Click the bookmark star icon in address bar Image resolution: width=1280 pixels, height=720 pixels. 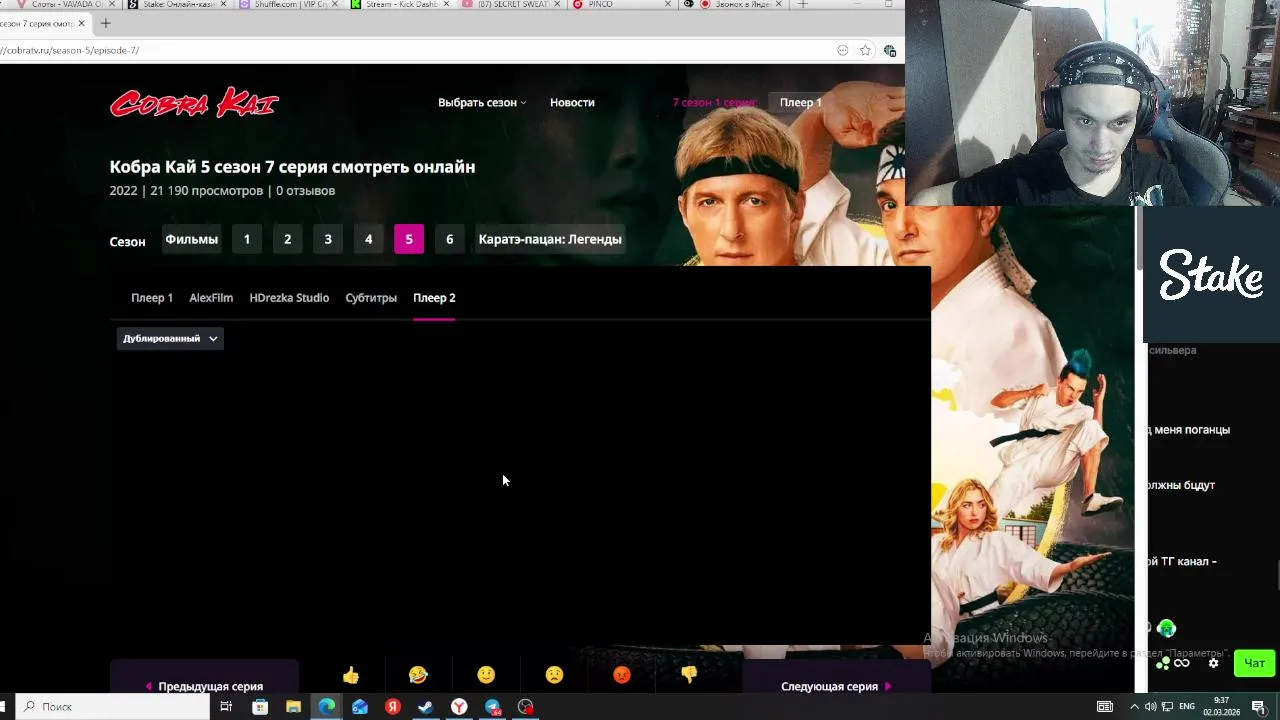[865, 50]
